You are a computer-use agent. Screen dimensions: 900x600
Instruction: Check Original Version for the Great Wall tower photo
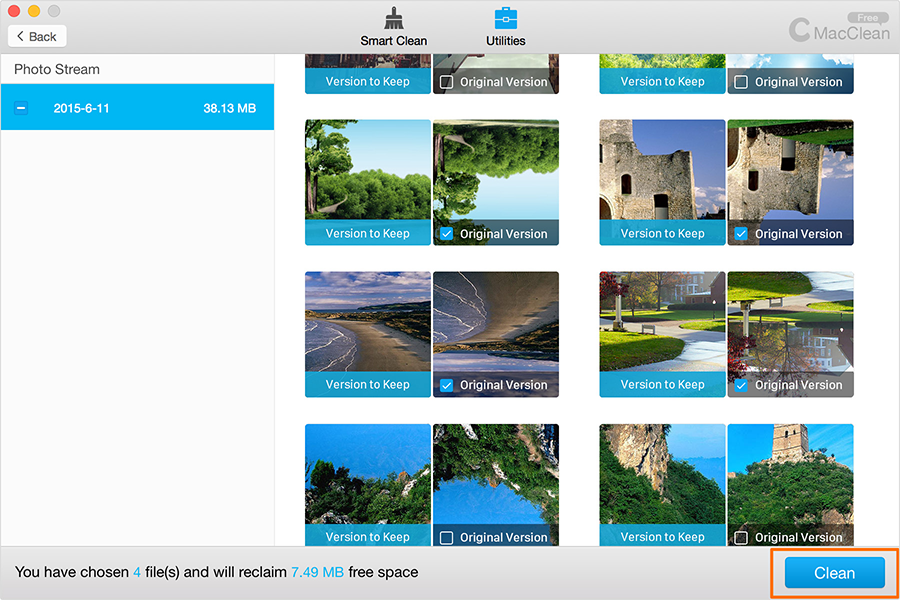(x=741, y=537)
